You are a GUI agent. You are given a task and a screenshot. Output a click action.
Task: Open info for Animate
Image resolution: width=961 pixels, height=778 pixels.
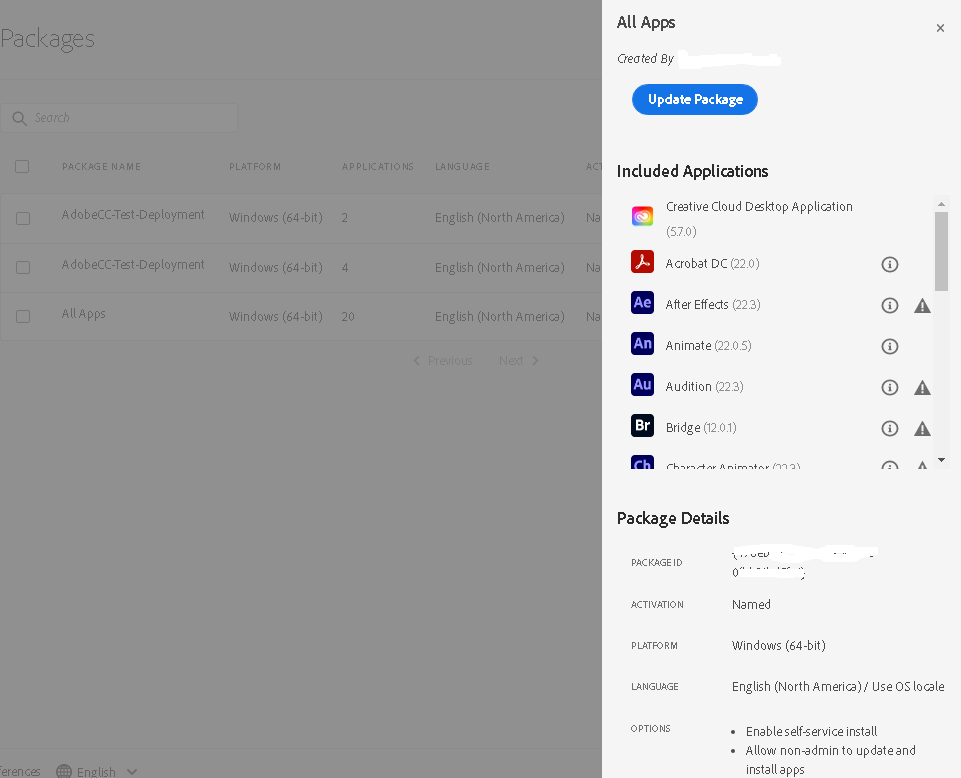889,346
